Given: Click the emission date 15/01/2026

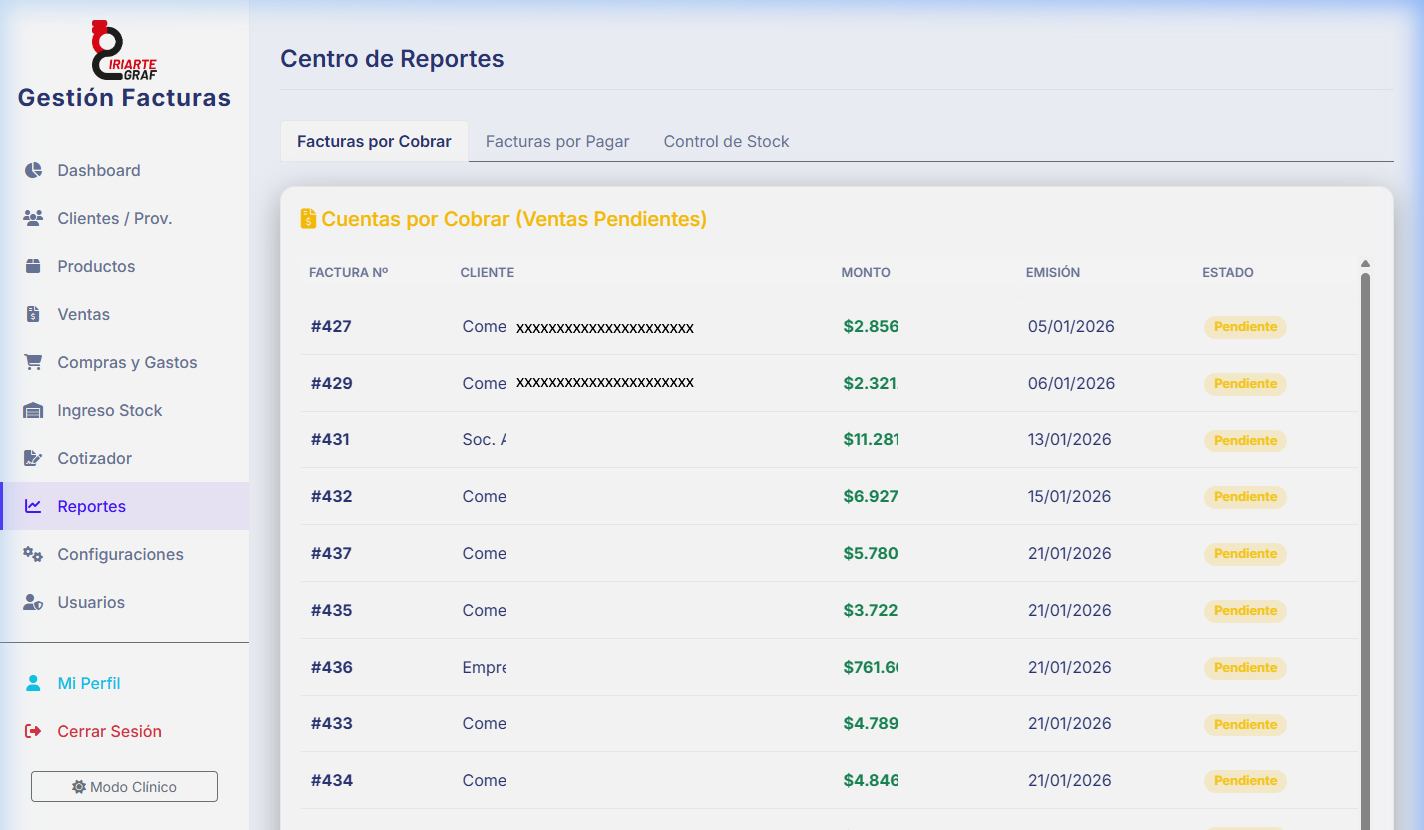Looking at the screenshot, I should 1069,496.
